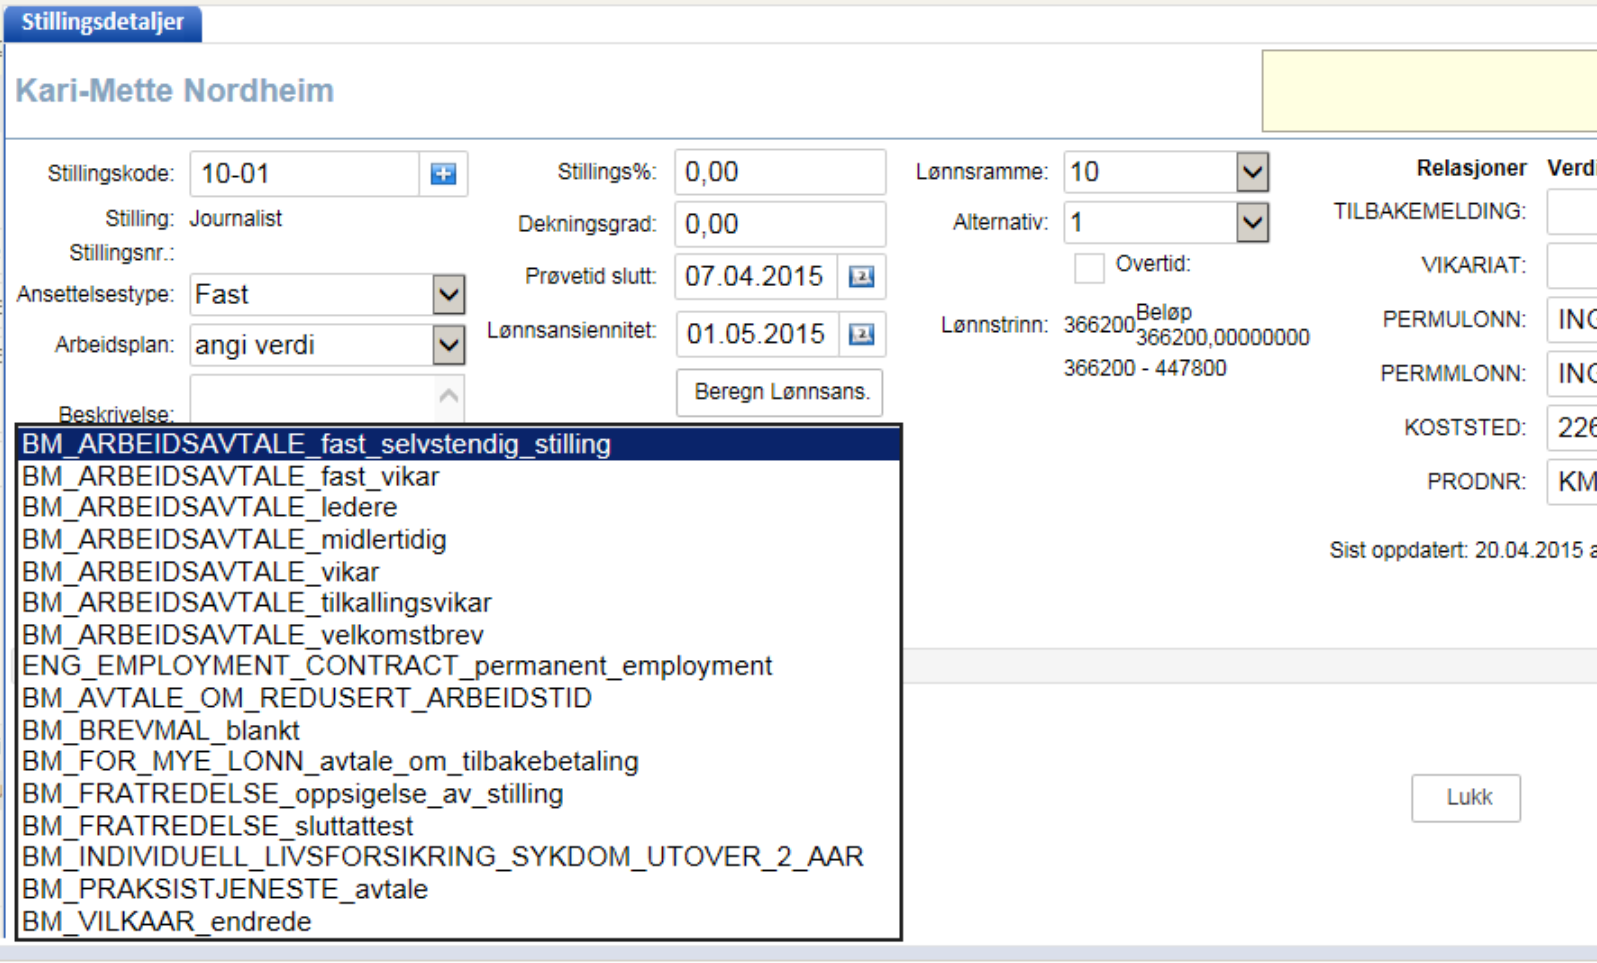Click the Beskrivelse scroll up arrow

click(x=449, y=396)
